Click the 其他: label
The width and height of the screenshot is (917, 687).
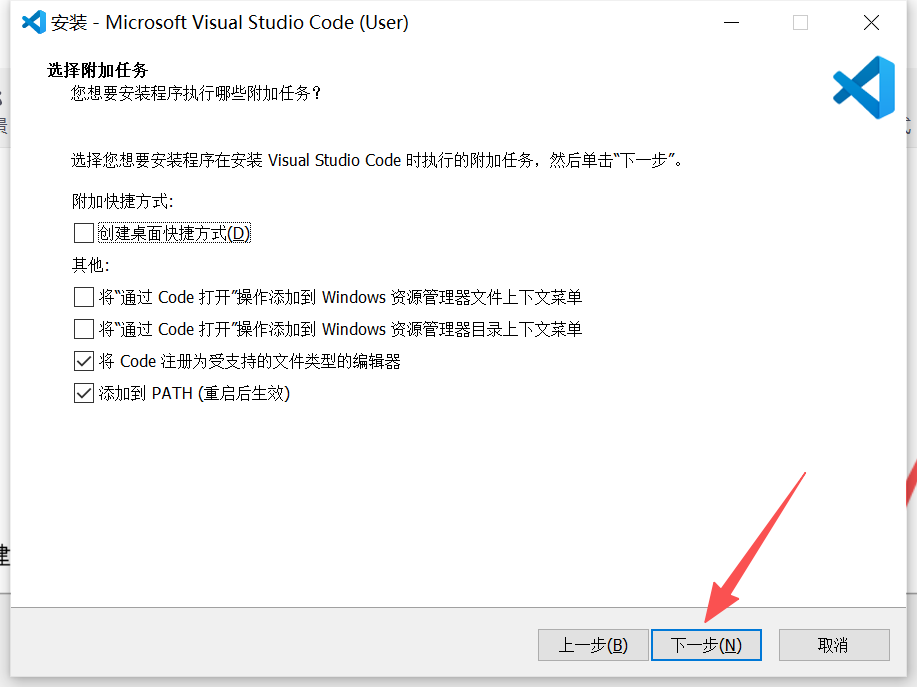click(x=91, y=265)
